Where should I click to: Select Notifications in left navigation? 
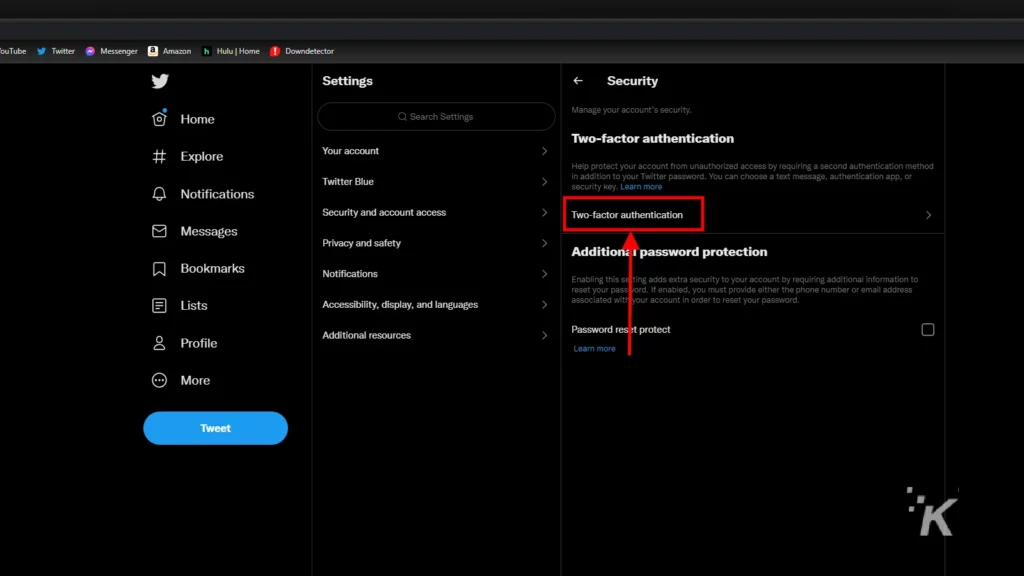pos(217,194)
